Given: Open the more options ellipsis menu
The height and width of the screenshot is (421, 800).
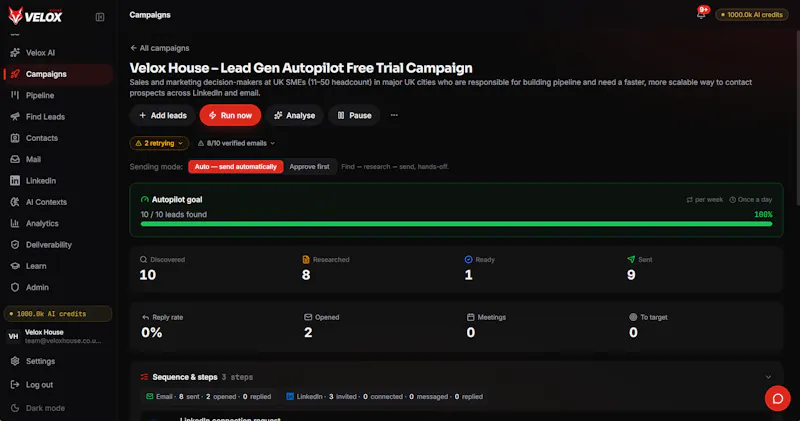Looking at the screenshot, I should click(394, 115).
